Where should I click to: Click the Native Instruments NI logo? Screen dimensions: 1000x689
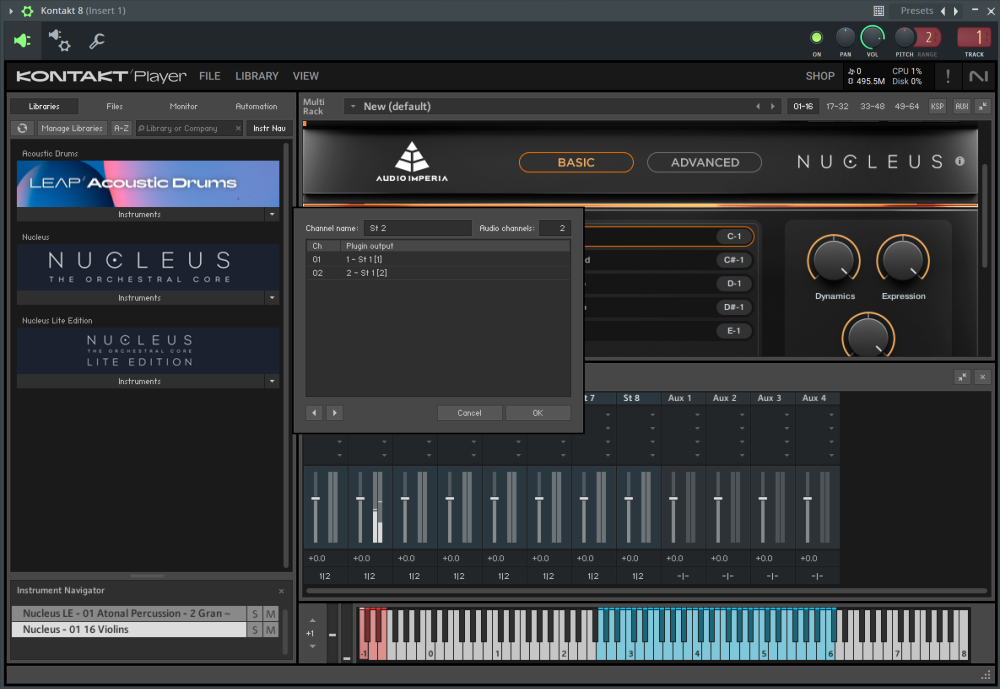[x=978, y=77]
